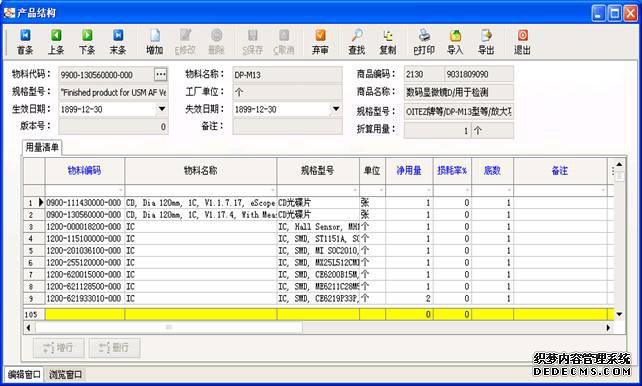Copy the record with 复制
642x386 pixels.
pos(388,42)
